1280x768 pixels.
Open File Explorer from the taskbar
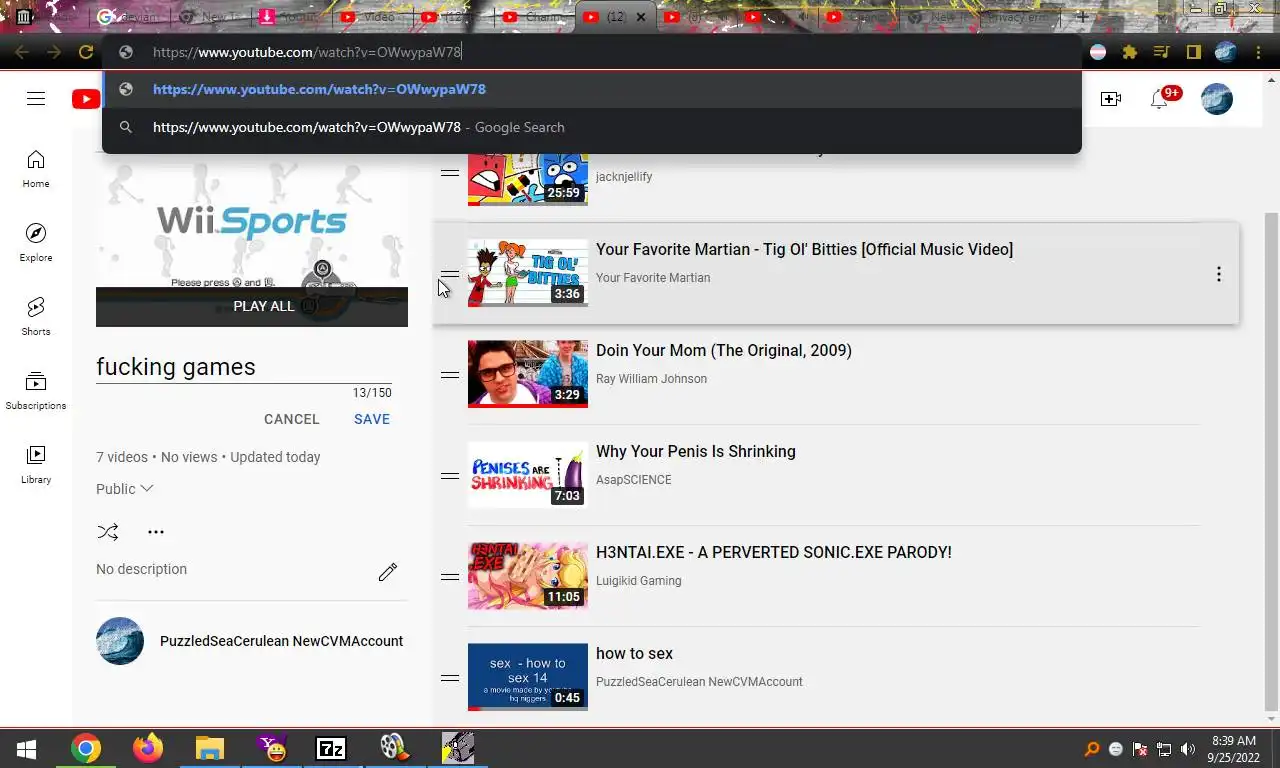[209, 748]
